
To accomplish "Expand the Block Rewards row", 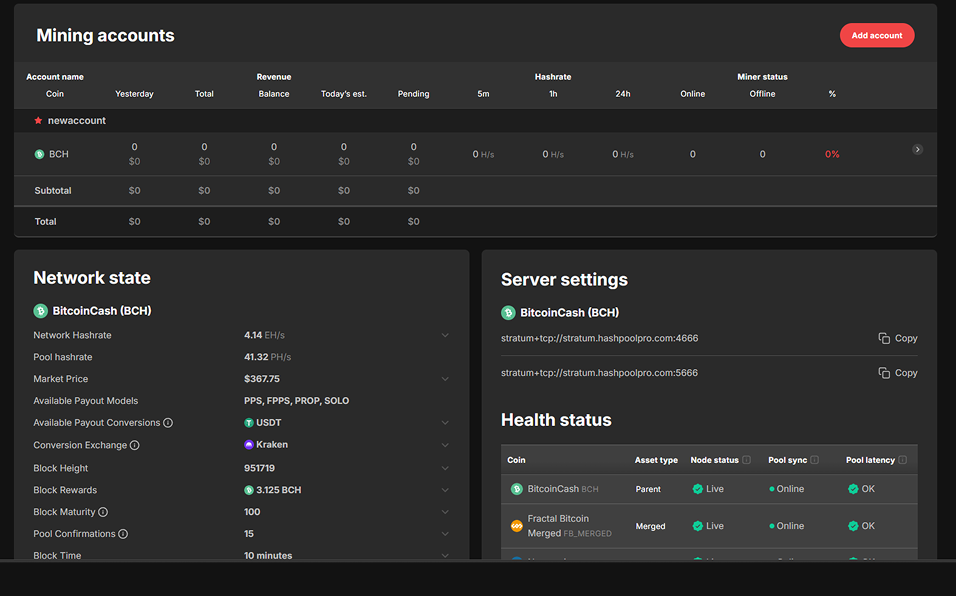I will [x=445, y=491].
